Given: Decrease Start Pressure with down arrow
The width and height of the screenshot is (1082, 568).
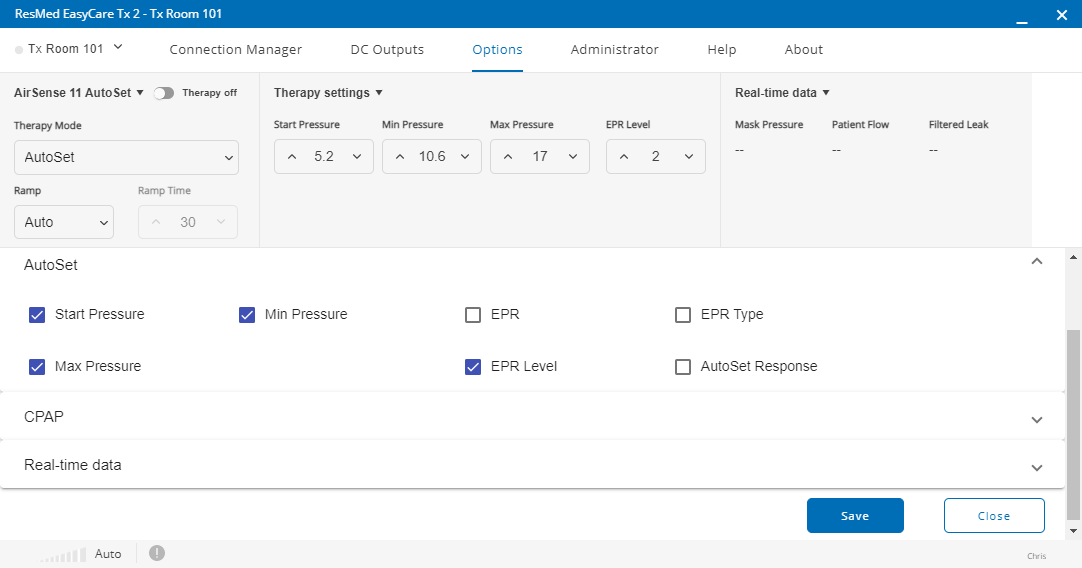Looking at the screenshot, I should click(x=357, y=157).
